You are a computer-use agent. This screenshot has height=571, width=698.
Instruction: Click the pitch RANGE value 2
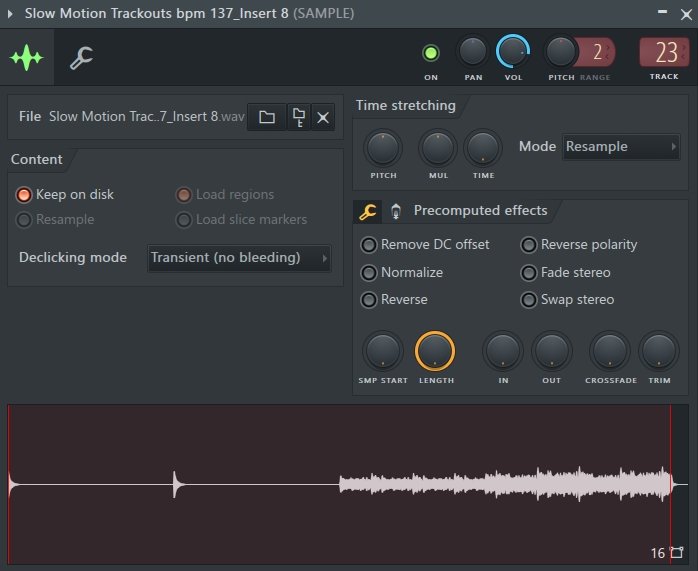[597, 52]
